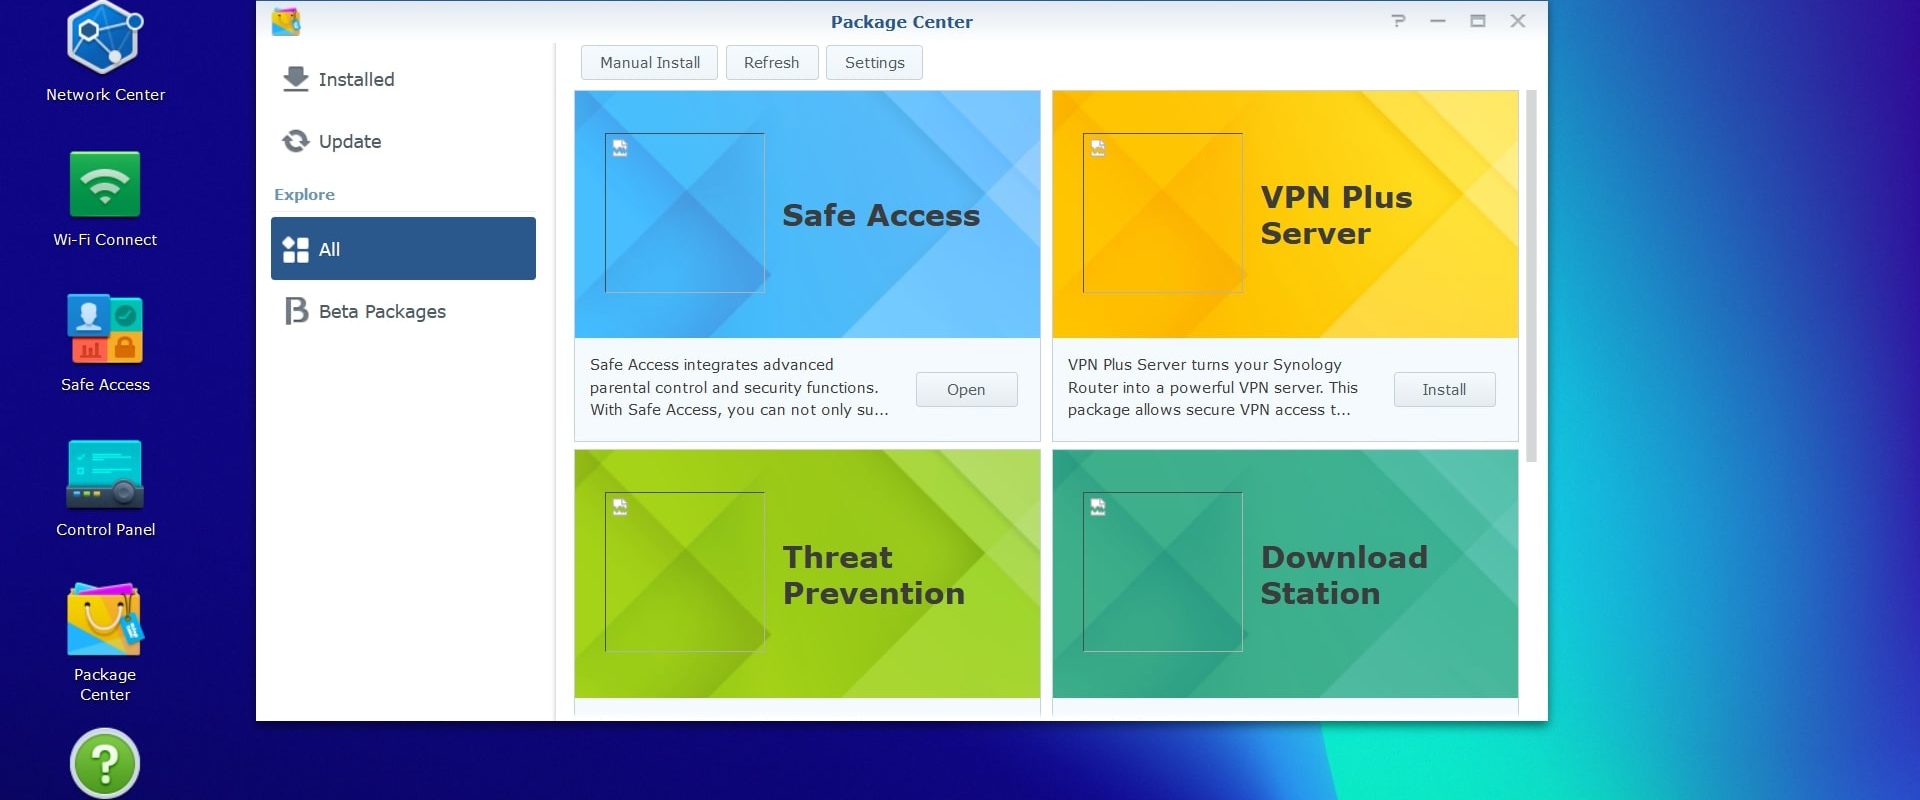
Task: Go to Installed packages section
Action: coord(403,79)
